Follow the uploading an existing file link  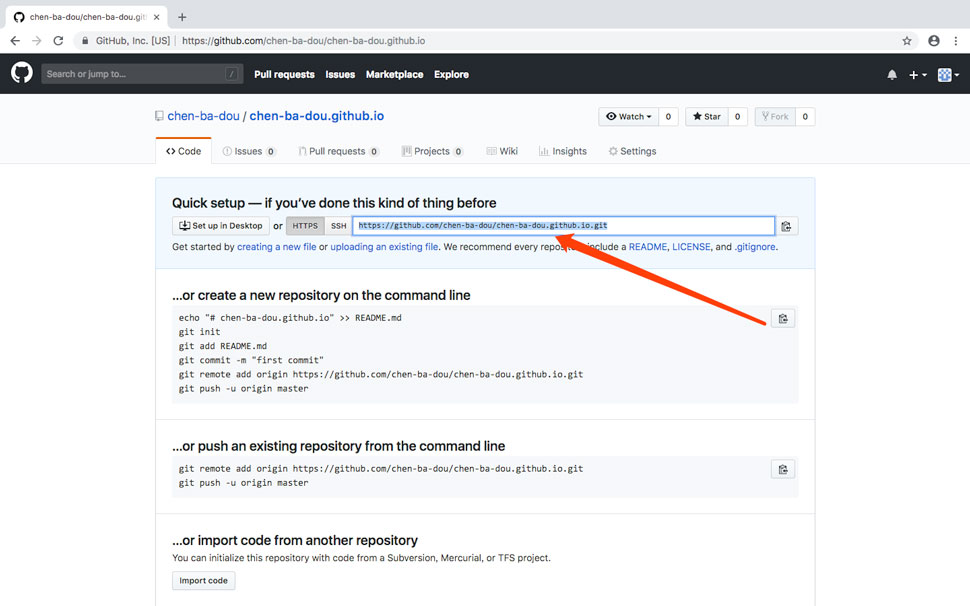pos(384,247)
